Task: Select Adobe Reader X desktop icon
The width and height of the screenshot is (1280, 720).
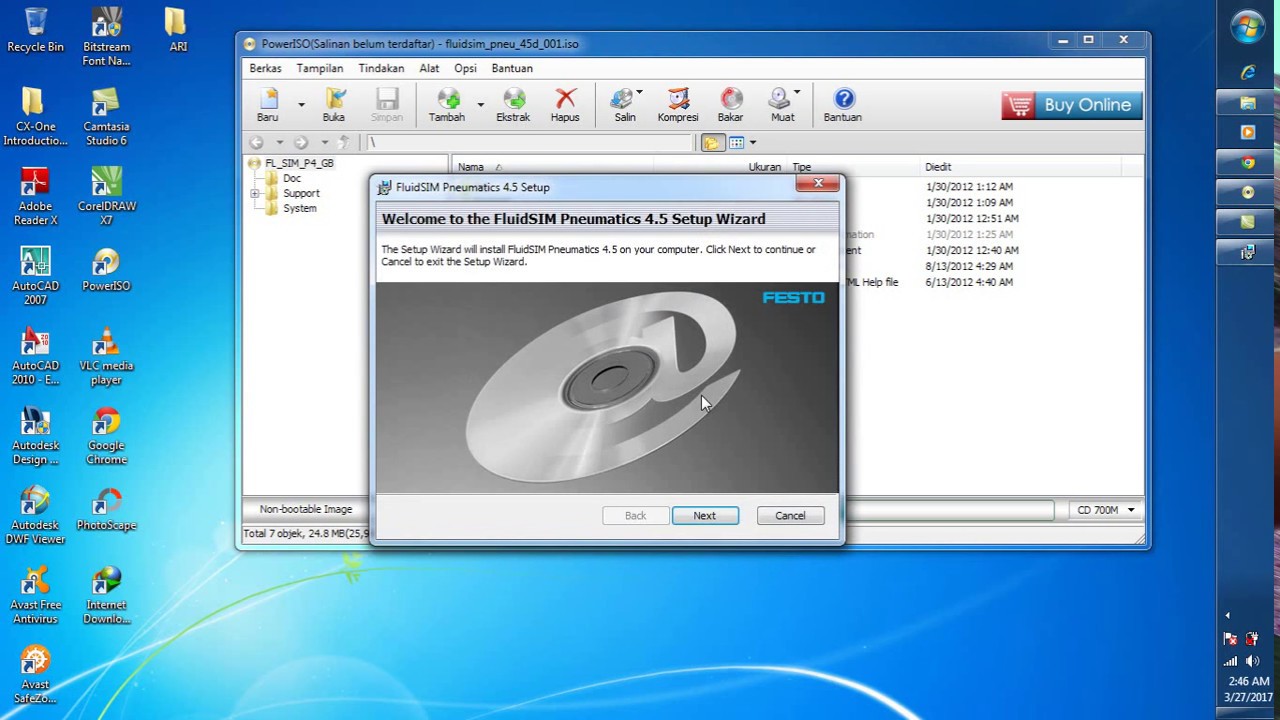Action: [35, 196]
